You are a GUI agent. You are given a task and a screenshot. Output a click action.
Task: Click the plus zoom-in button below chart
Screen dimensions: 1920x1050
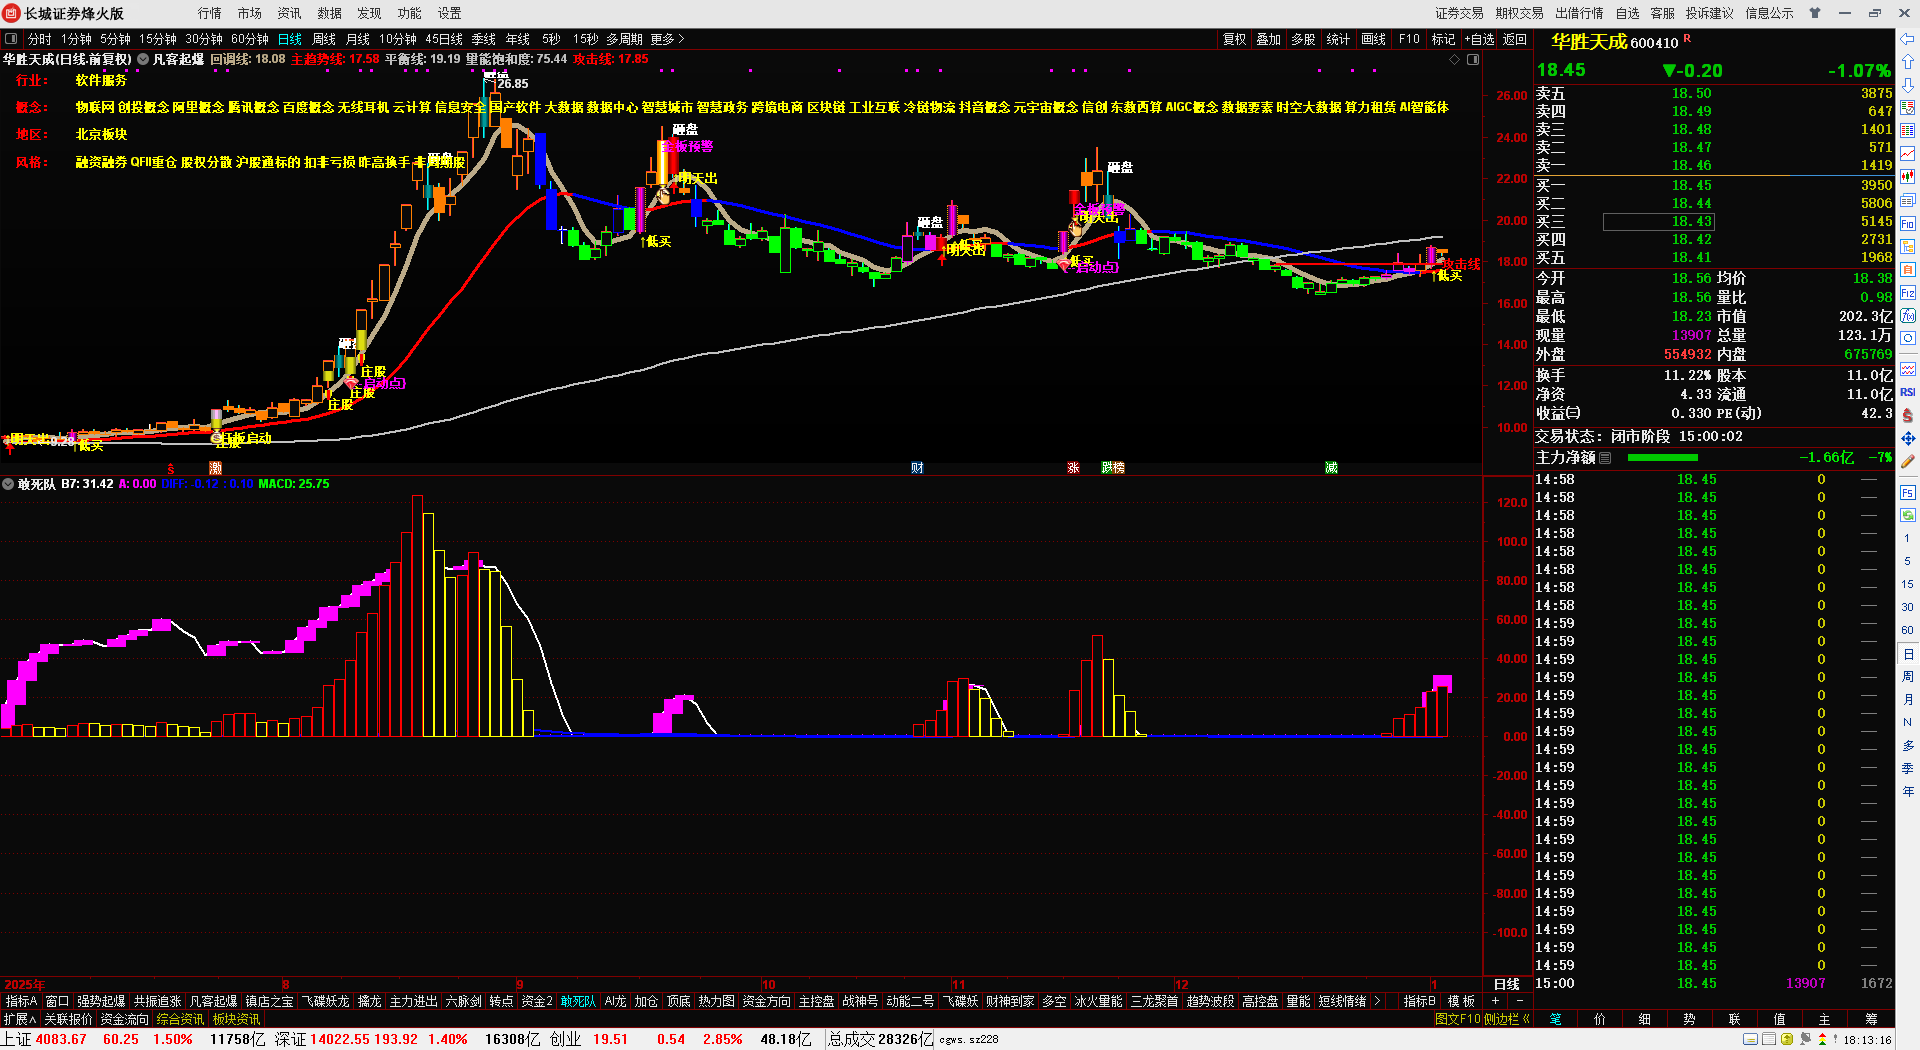click(1495, 1001)
